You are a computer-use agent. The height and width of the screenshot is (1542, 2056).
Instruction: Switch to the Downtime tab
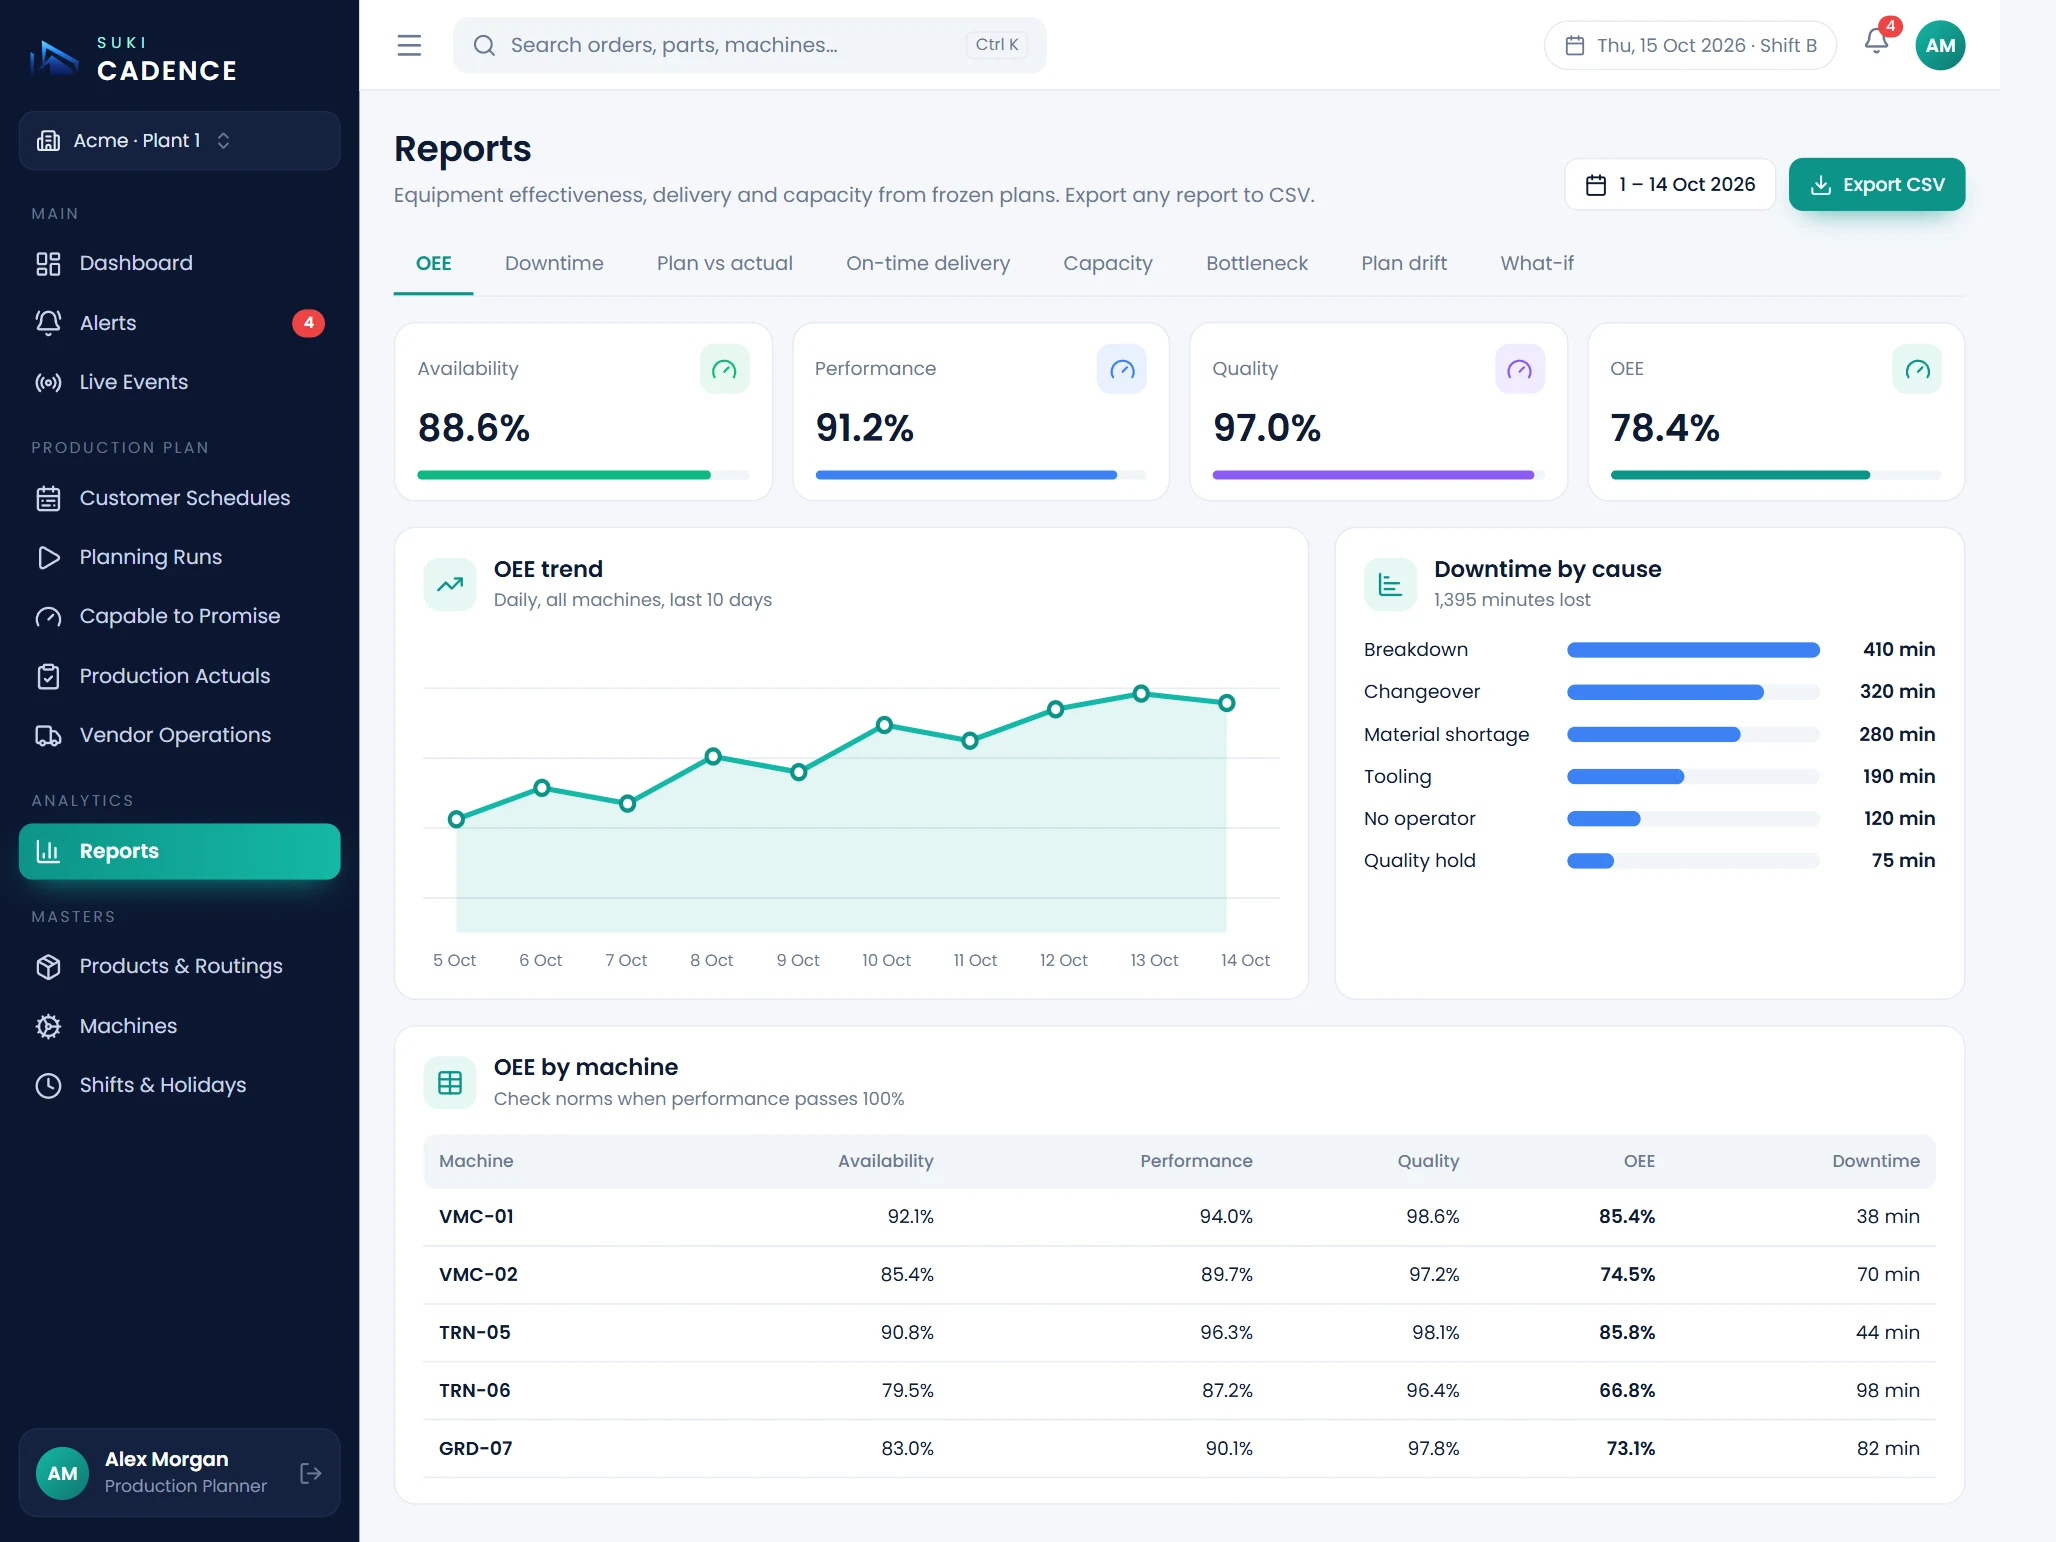click(x=554, y=263)
